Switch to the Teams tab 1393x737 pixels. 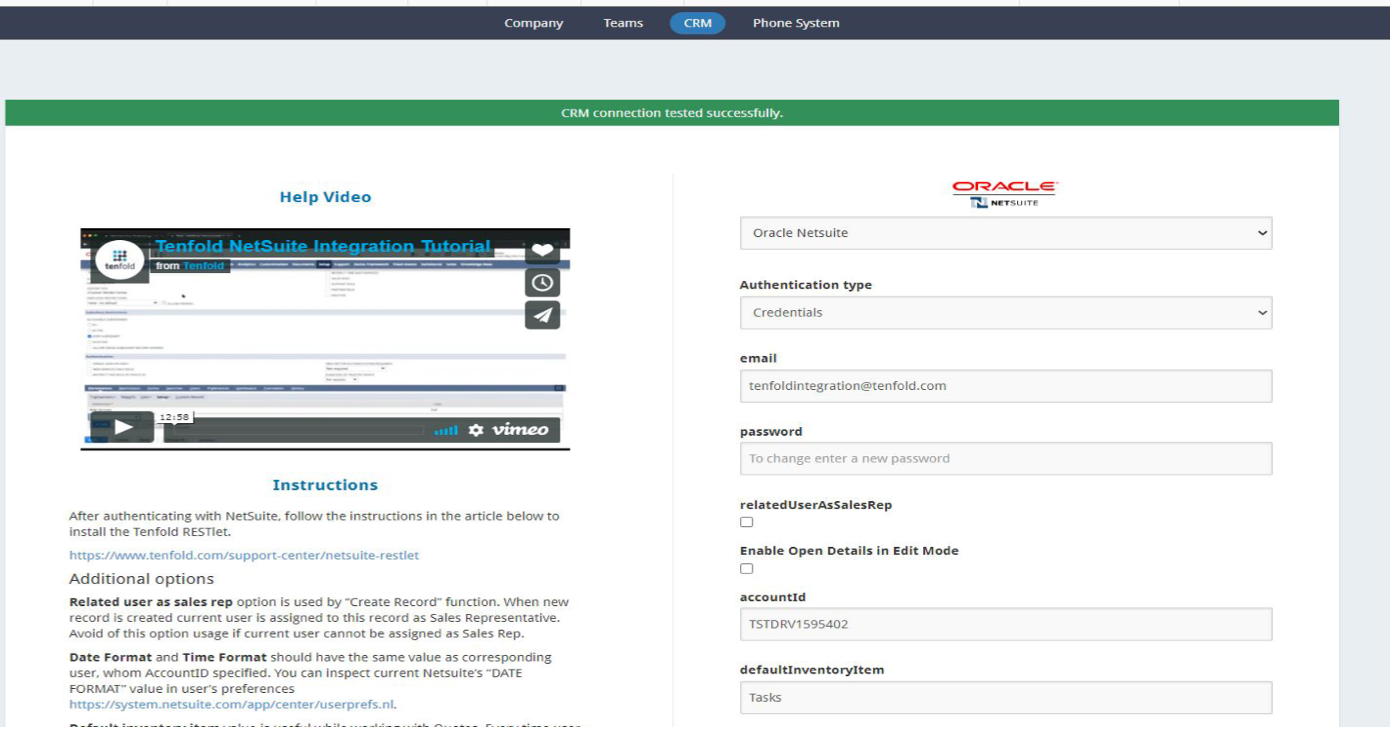[x=622, y=22]
